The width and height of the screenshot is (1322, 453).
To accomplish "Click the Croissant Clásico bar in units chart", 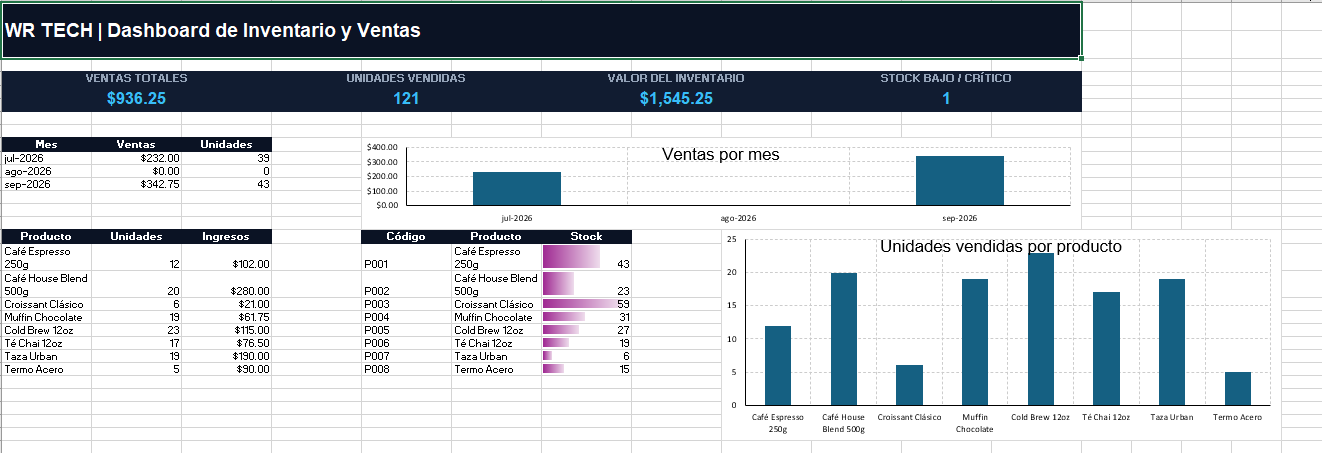I will coord(909,385).
